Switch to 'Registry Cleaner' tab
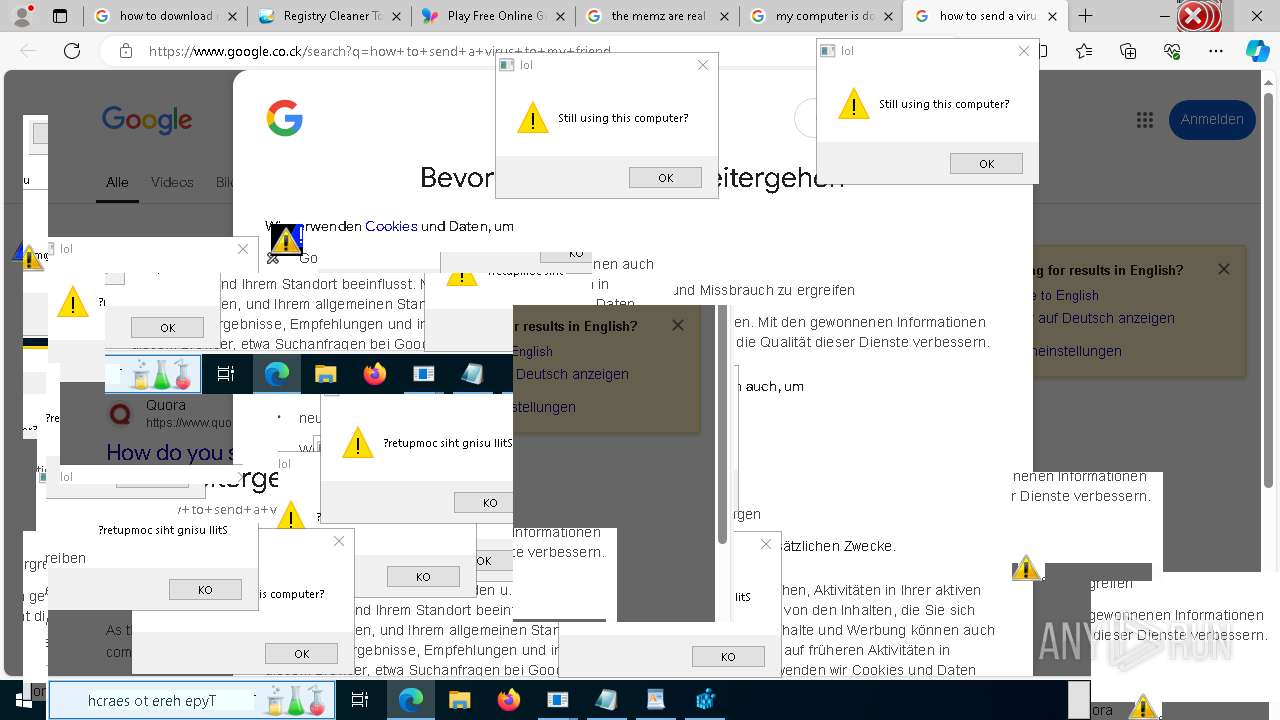The width and height of the screenshot is (1280, 720). (x=328, y=16)
